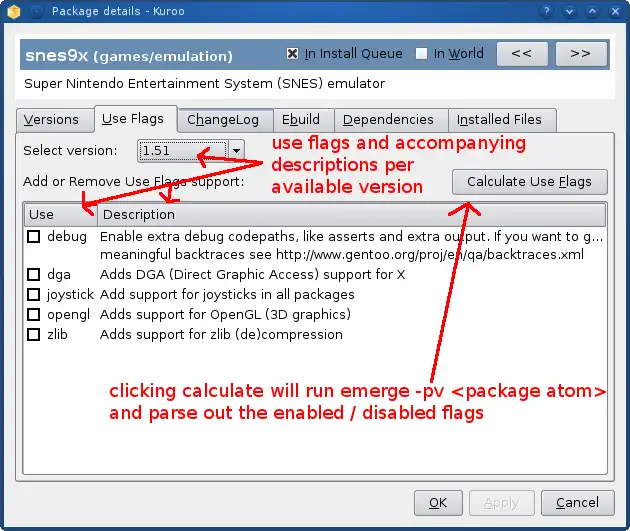
Task: Maximize the Package details window
Action: pyautogui.click(x=592, y=11)
